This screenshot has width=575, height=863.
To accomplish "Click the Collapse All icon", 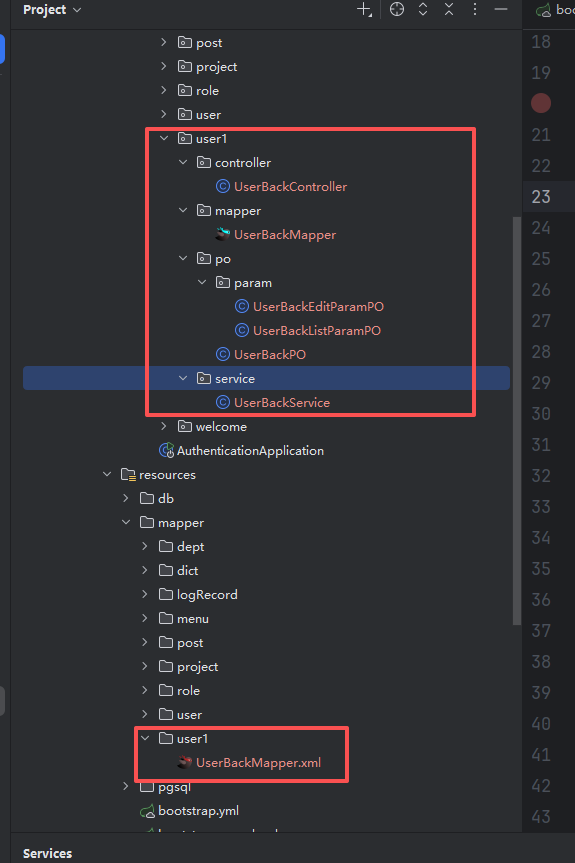I will tap(449, 9).
